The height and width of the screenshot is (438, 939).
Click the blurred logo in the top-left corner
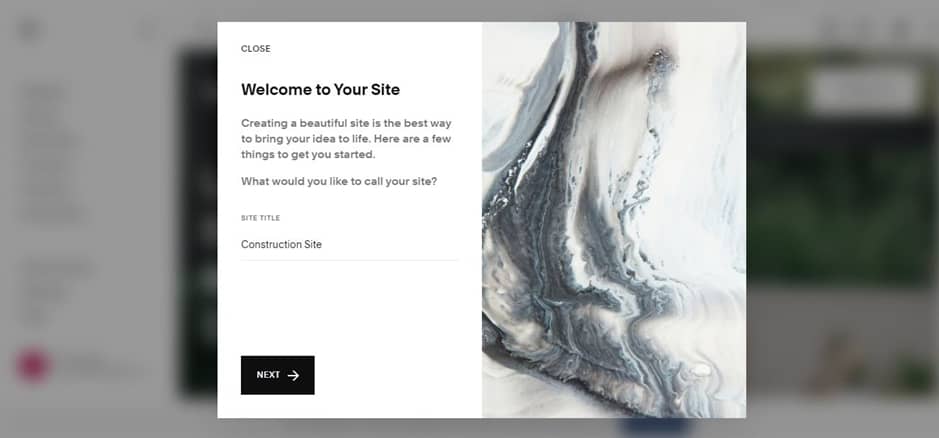[29, 29]
